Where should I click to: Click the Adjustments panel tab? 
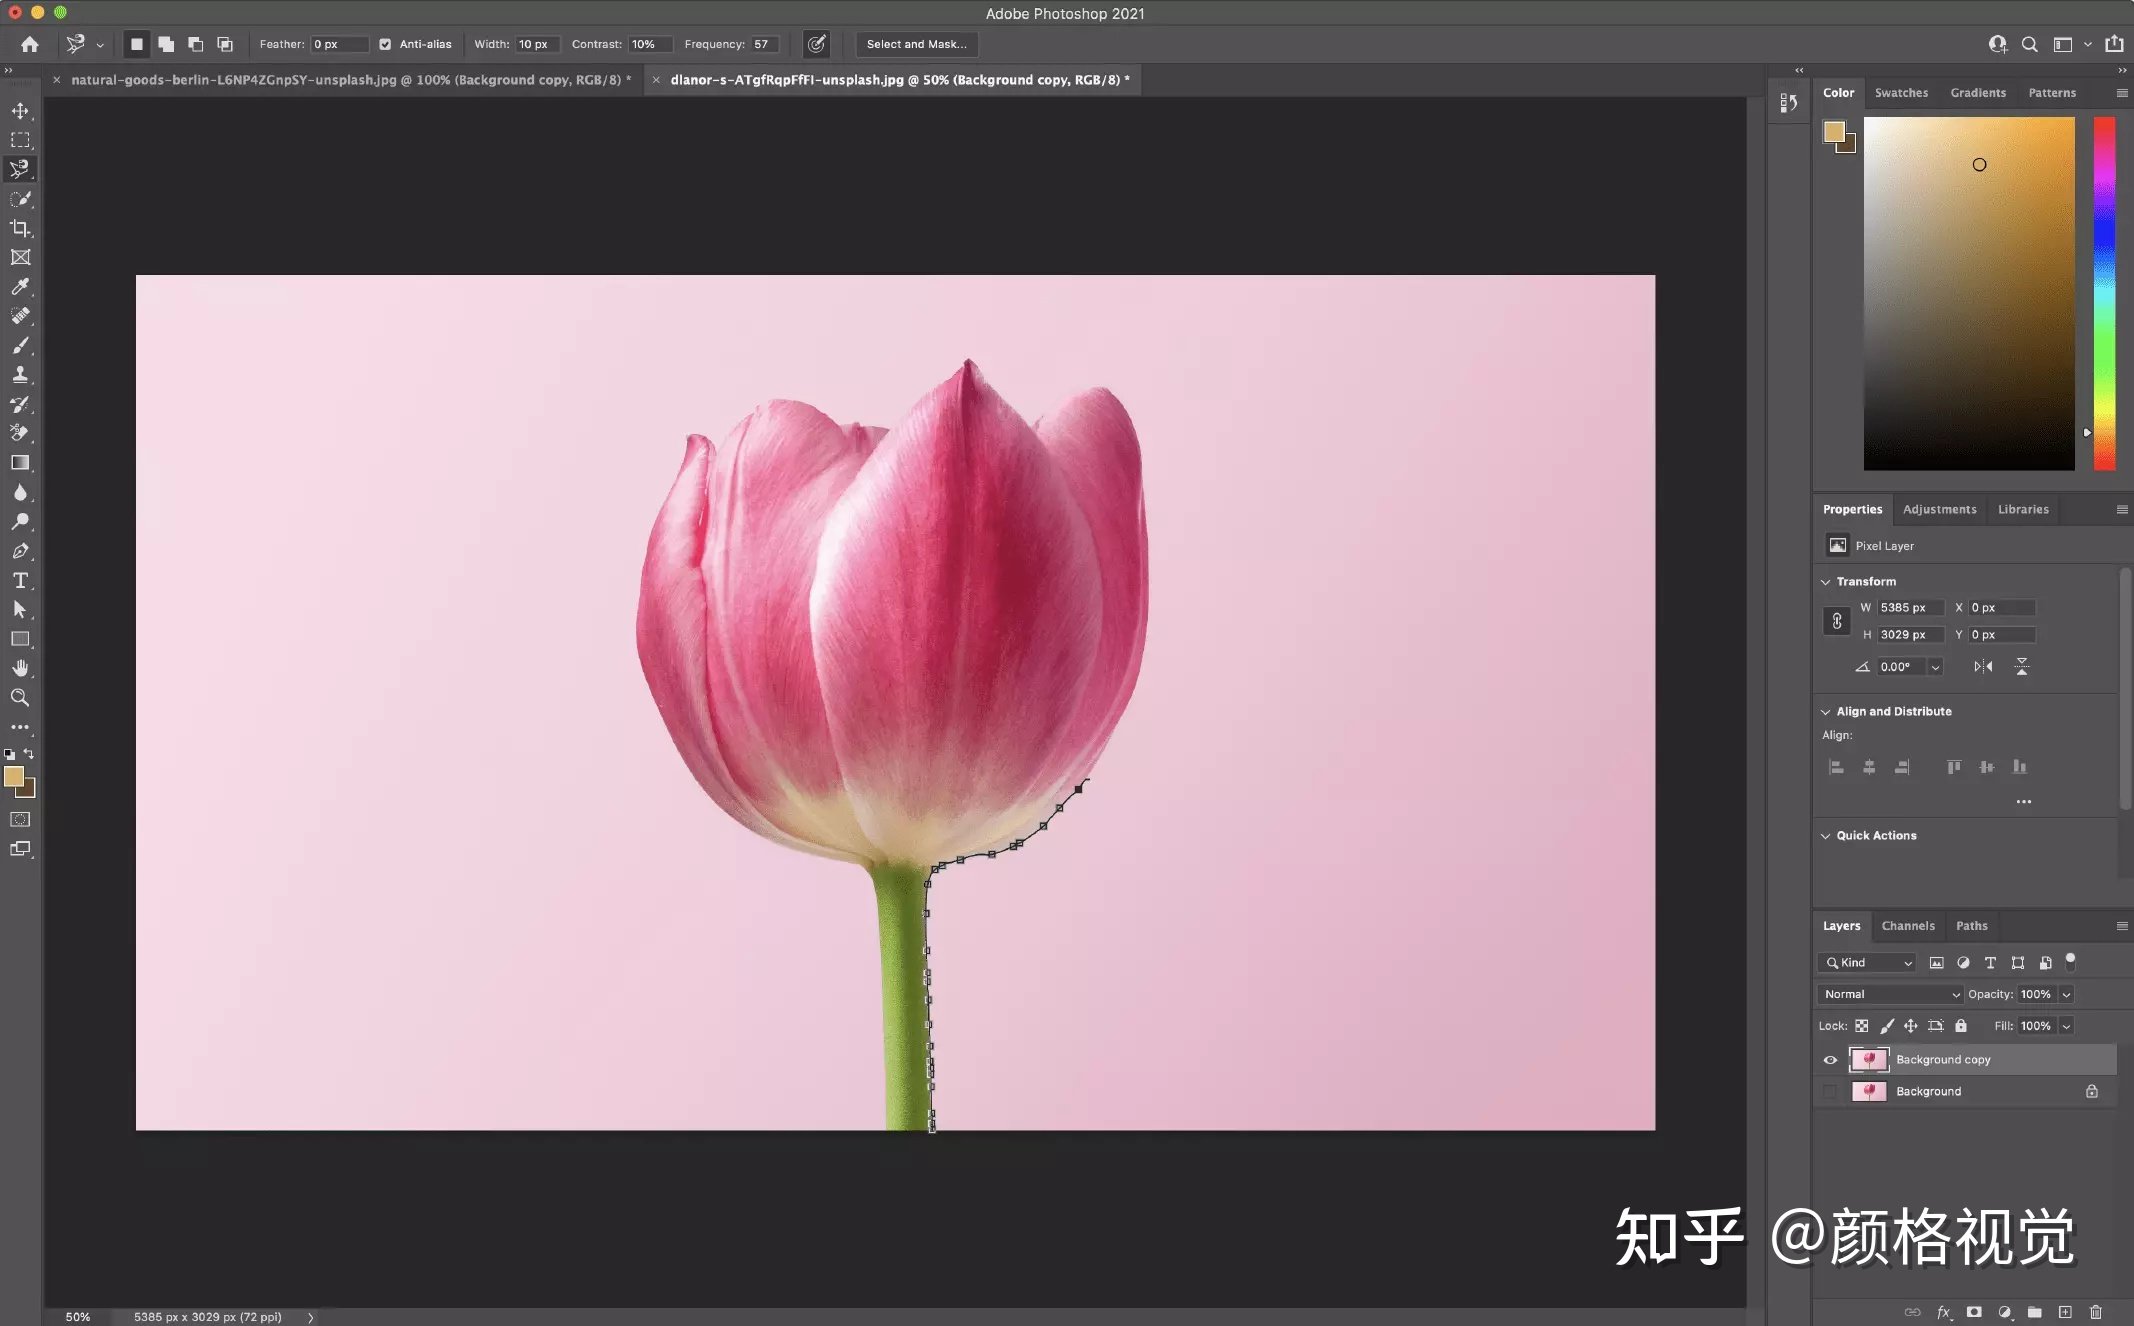(1940, 507)
